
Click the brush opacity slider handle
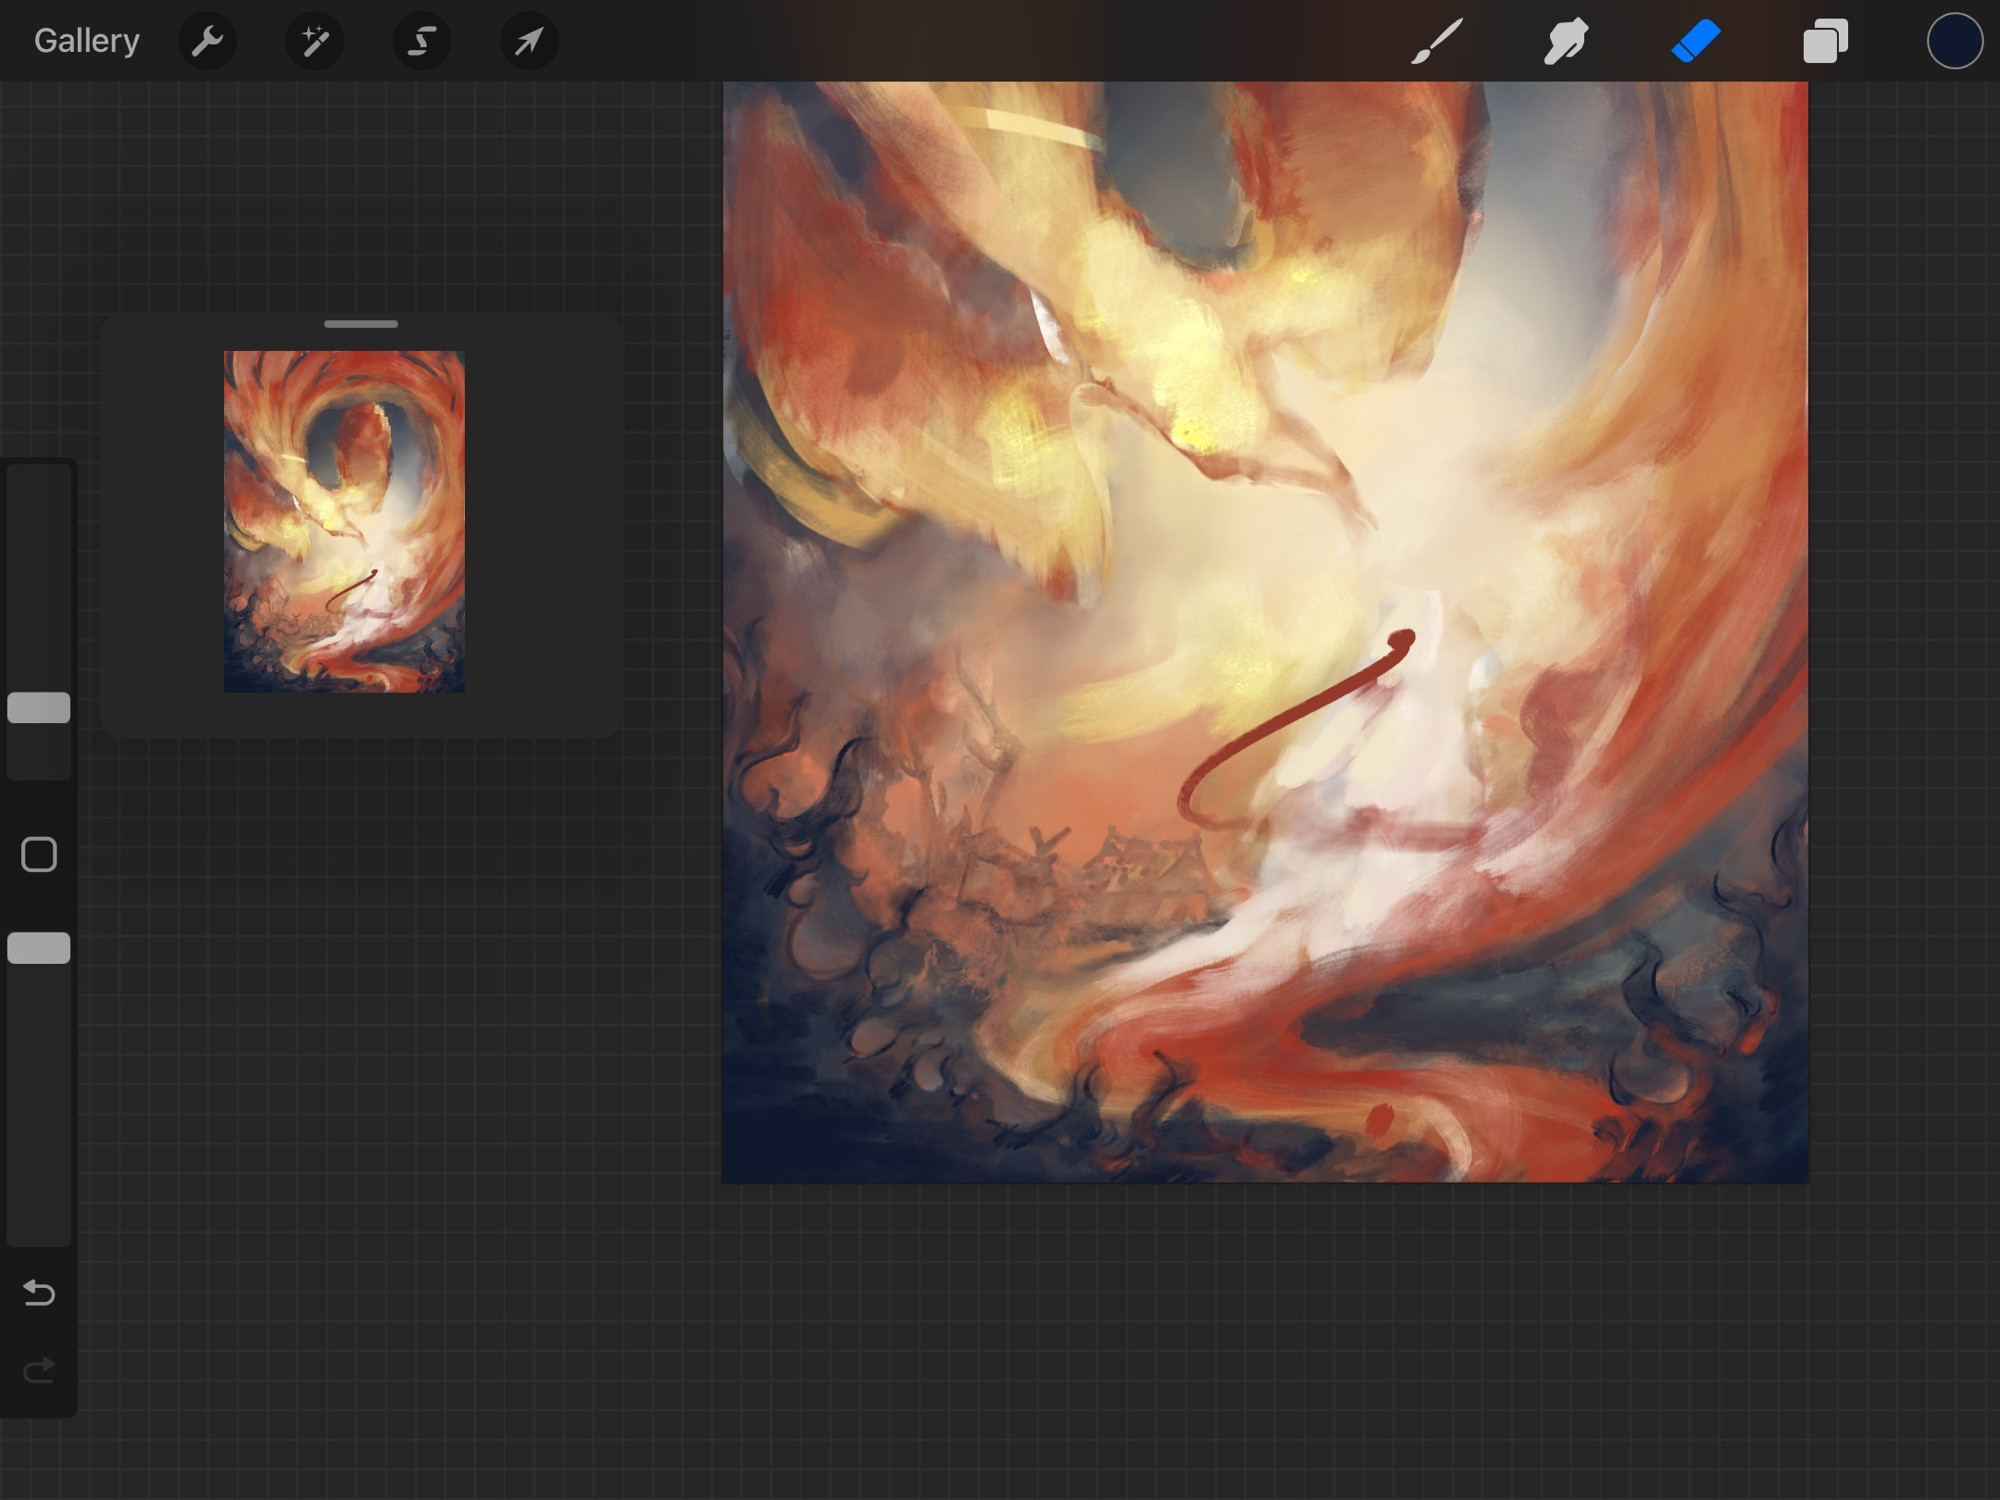39,948
